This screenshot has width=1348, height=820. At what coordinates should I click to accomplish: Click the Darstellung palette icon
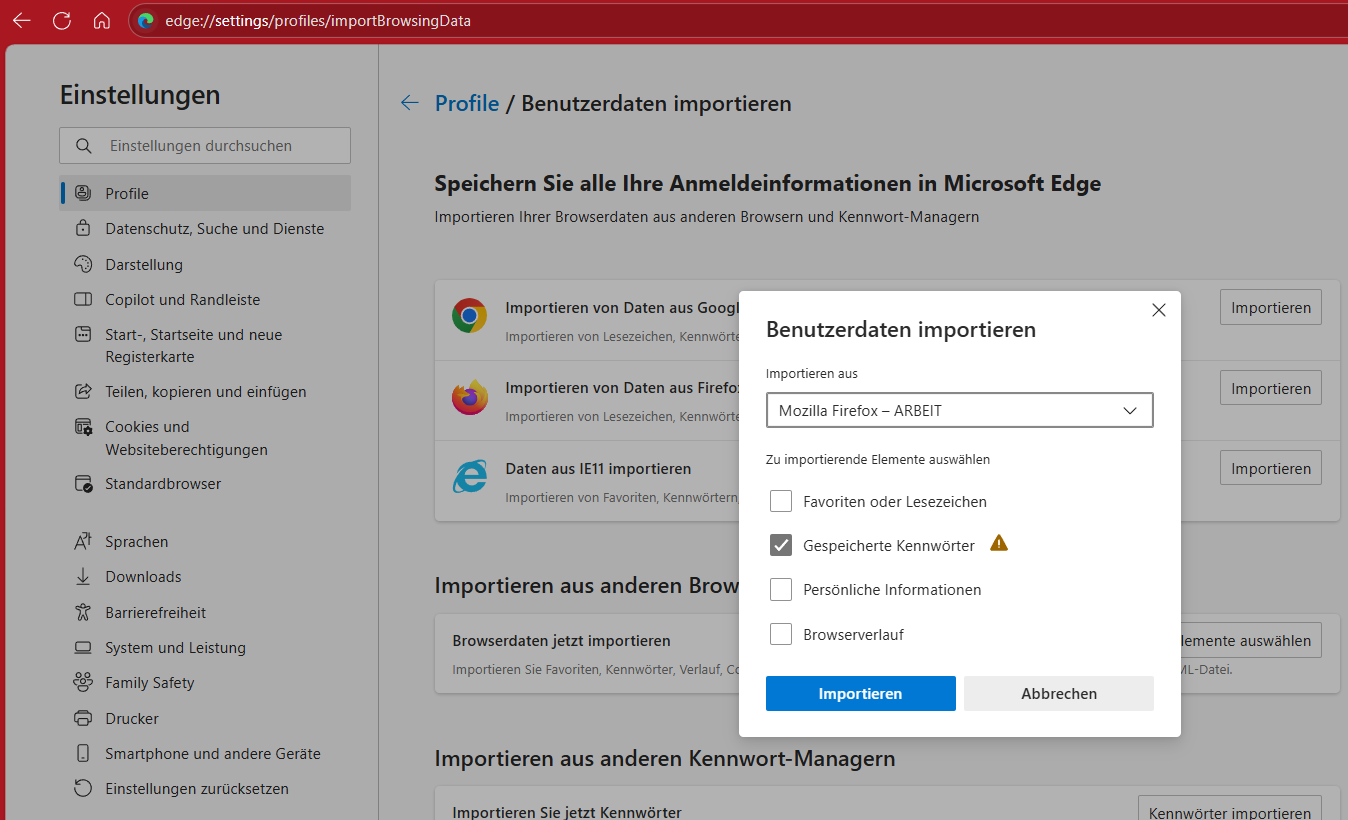pos(84,265)
